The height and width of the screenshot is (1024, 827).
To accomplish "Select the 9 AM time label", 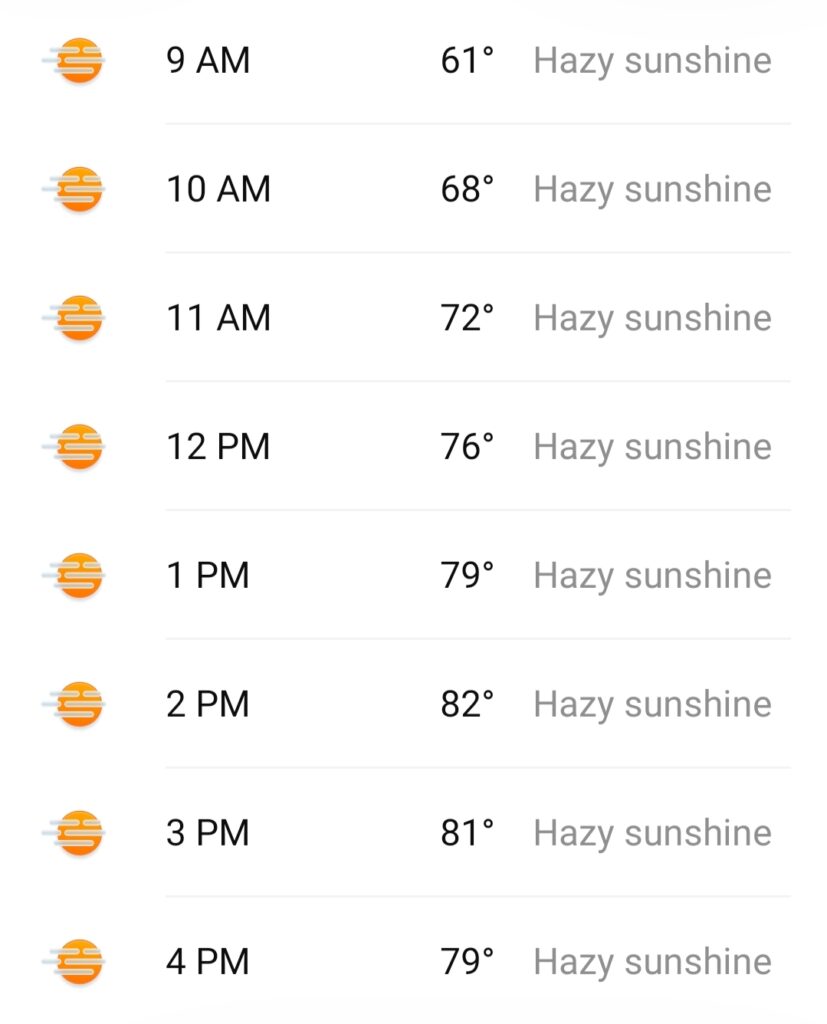I will pos(208,61).
